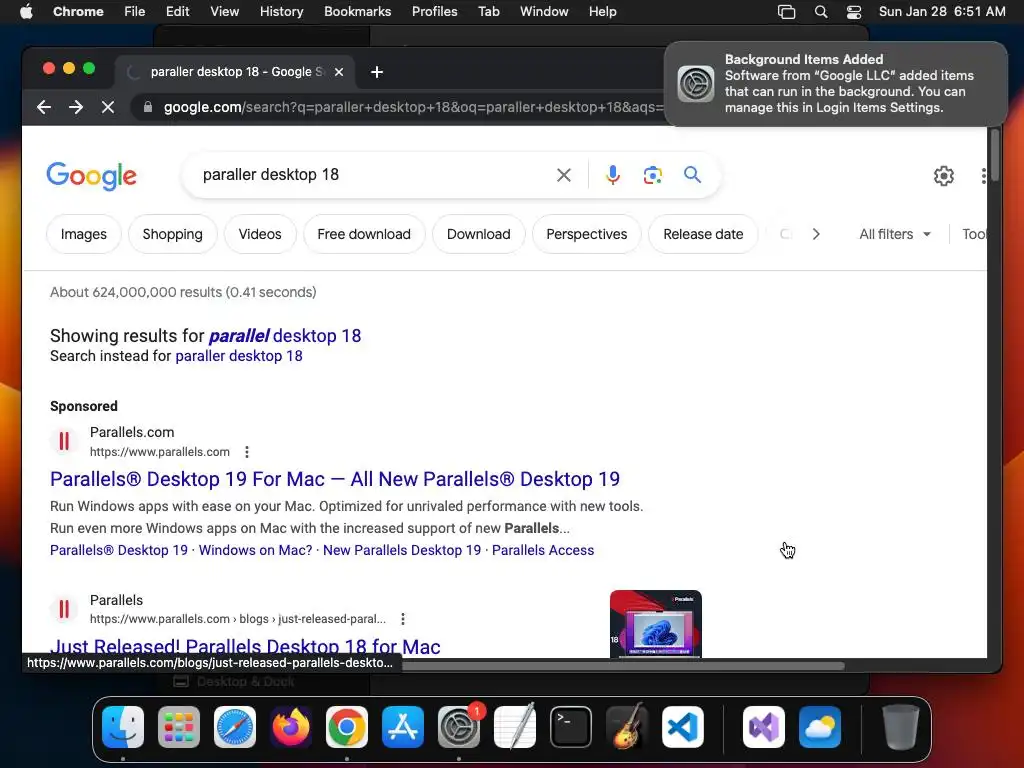Open the Weather app from the Dock
This screenshot has height=768, width=1024.
(820, 727)
